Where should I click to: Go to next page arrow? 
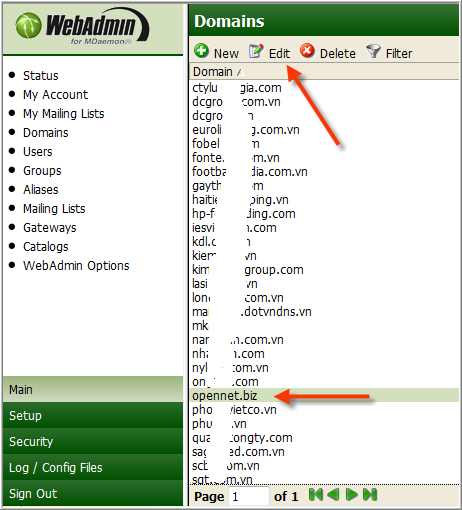[x=351, y=494]
